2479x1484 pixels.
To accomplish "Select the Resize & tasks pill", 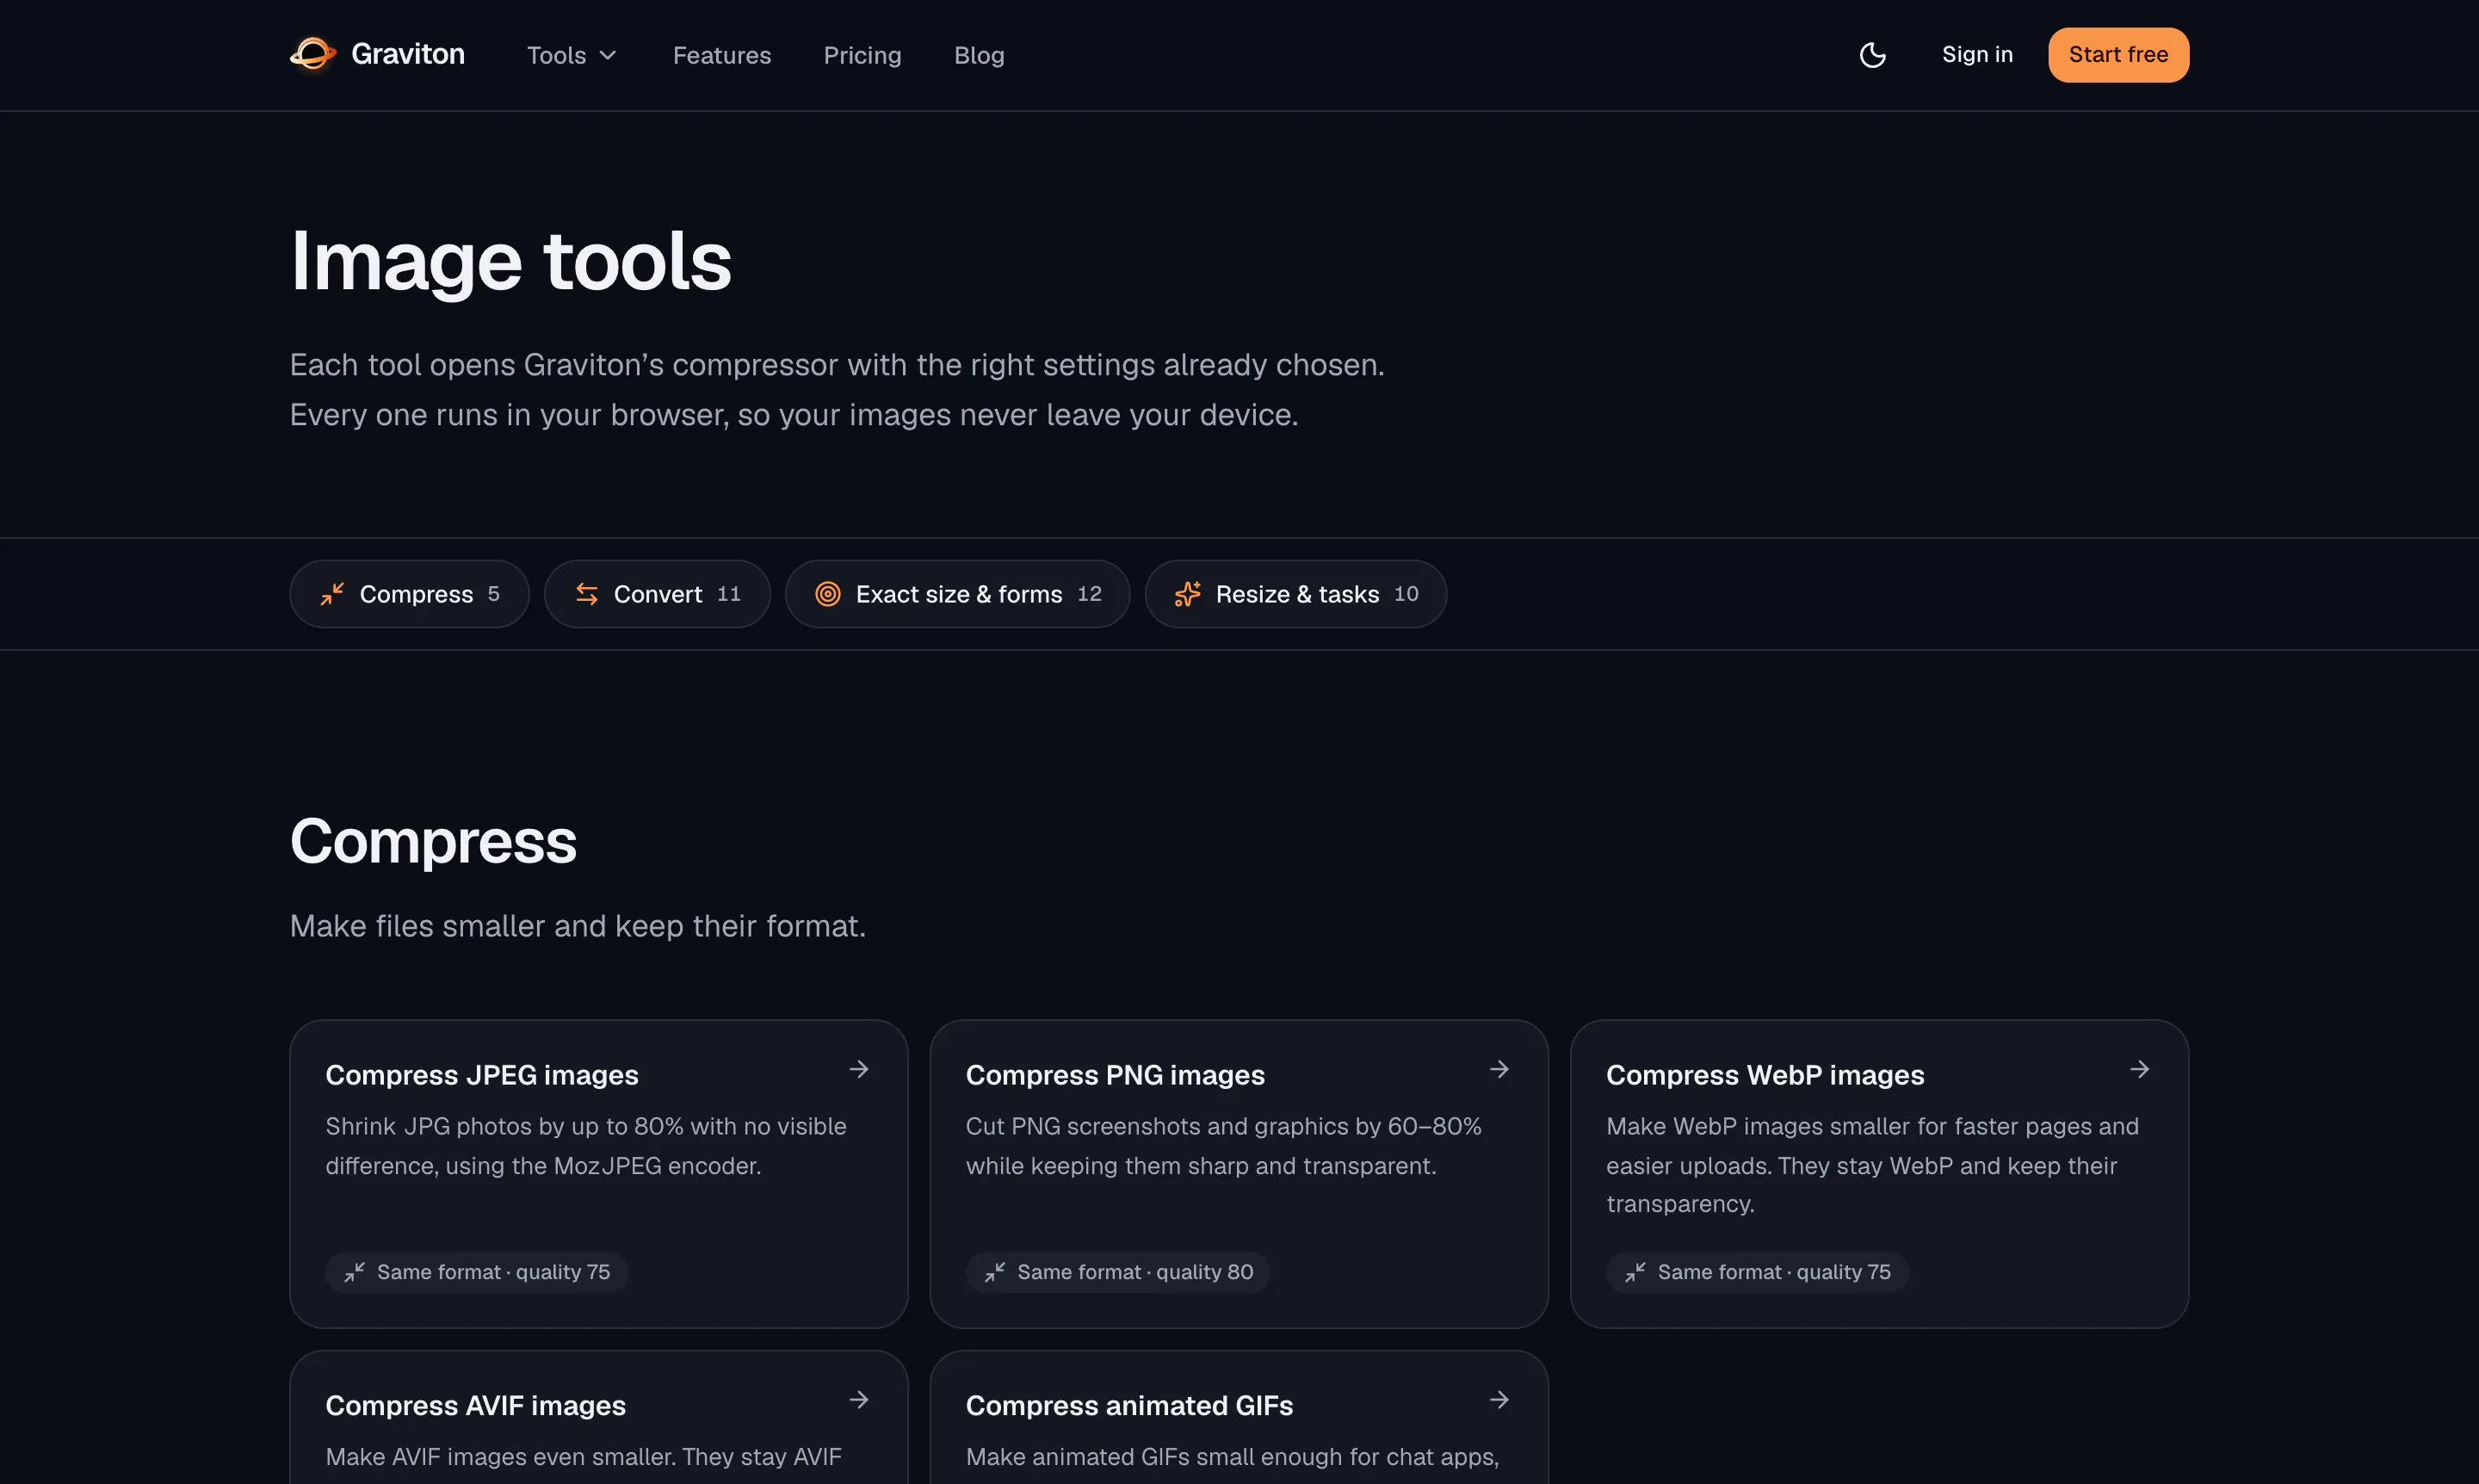I will pos(1295,594).
